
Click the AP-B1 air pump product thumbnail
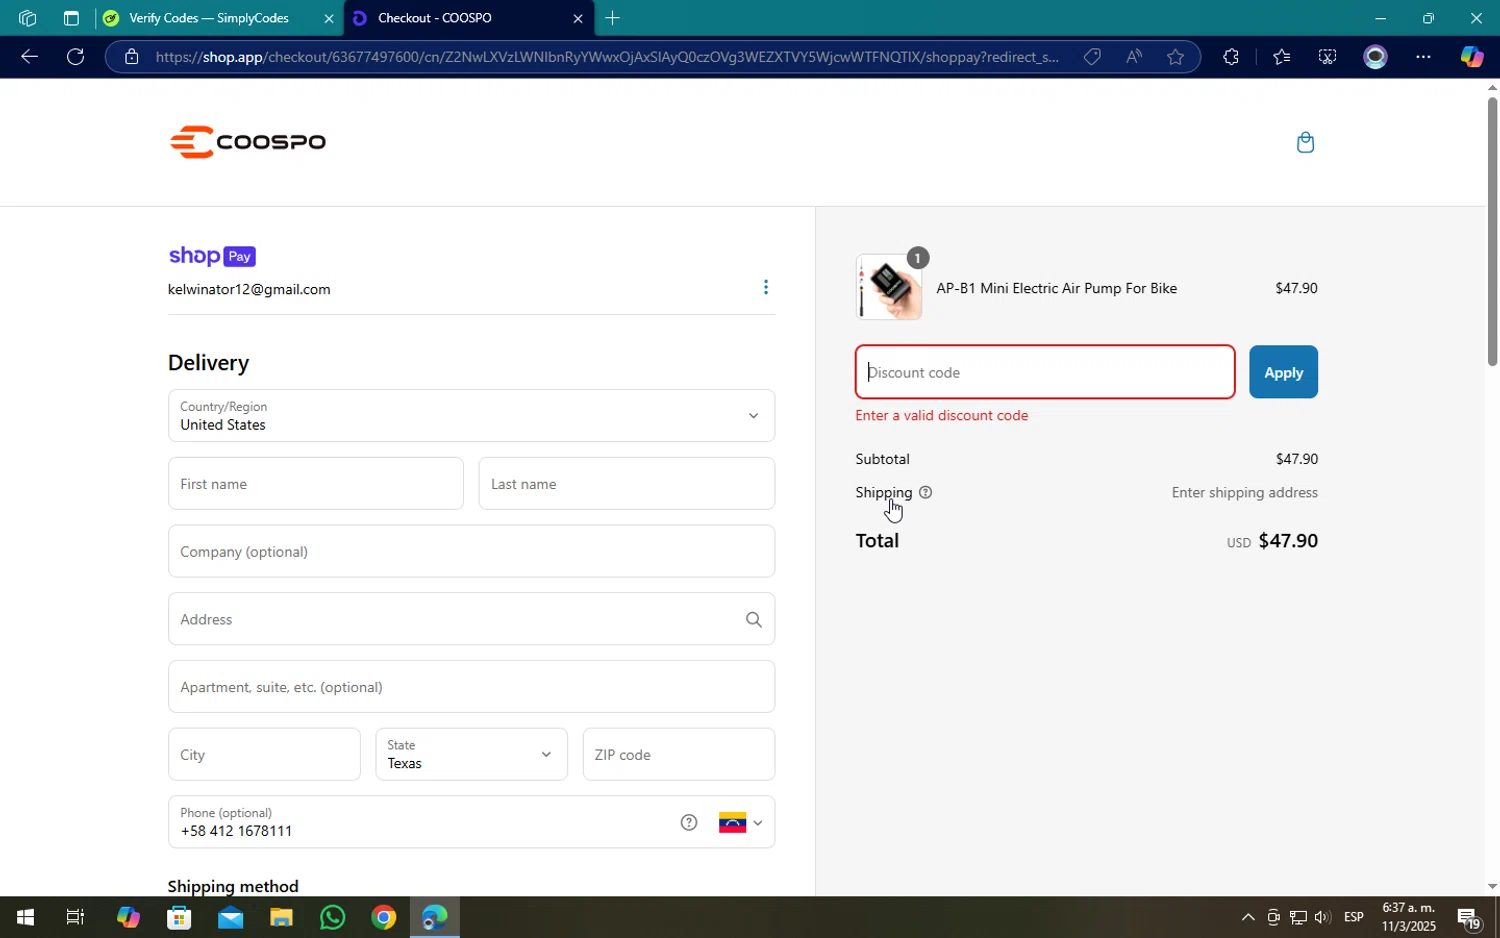[889, 288]
